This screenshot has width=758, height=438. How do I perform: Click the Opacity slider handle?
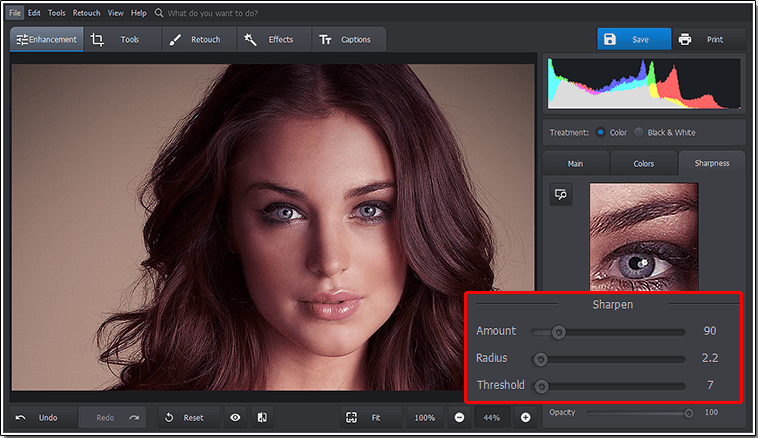point(689,413)
